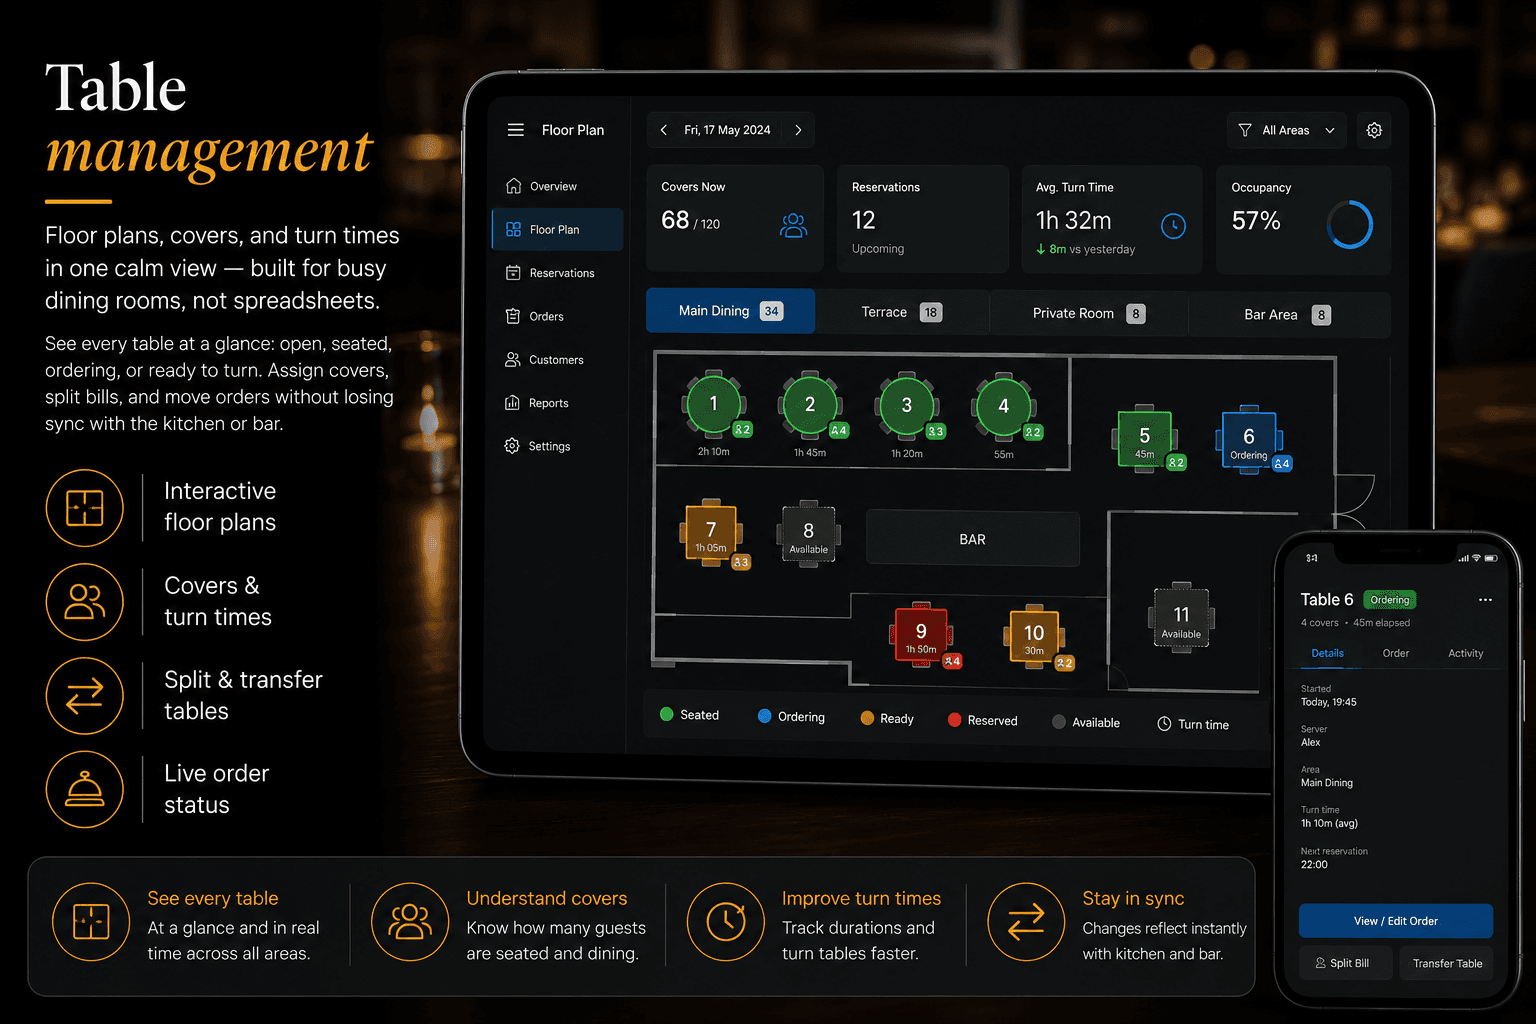The width and height of the screenshot is (1536, 1024).
Task: Select available table 8
Action: (809, 534)
